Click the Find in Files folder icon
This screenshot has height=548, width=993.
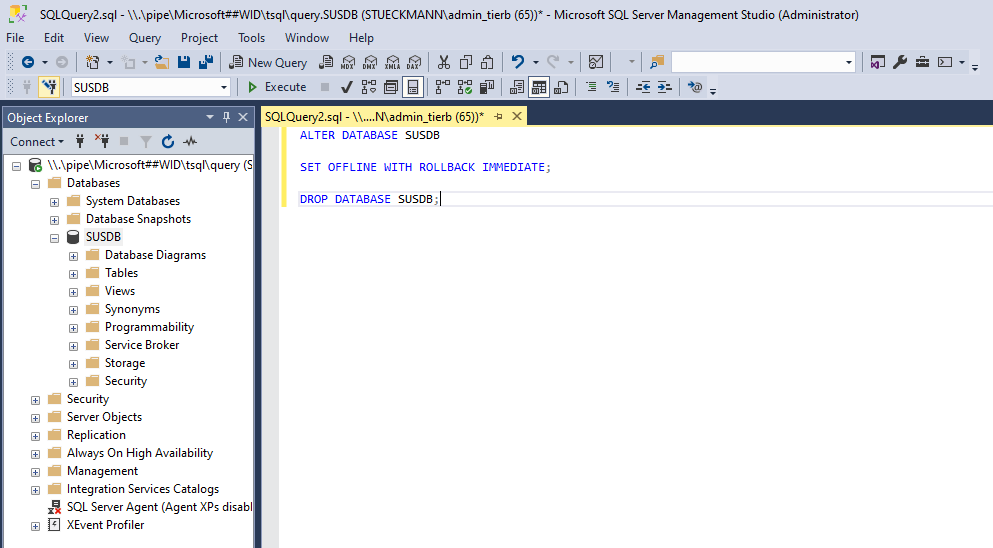(x=657, y=62)
